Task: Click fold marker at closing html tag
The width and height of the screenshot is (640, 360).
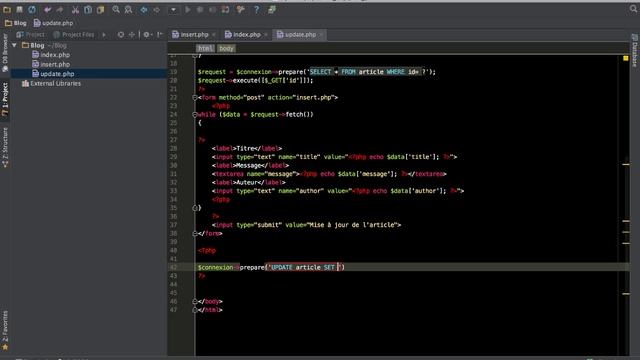Action: click(x=195, y=310)
